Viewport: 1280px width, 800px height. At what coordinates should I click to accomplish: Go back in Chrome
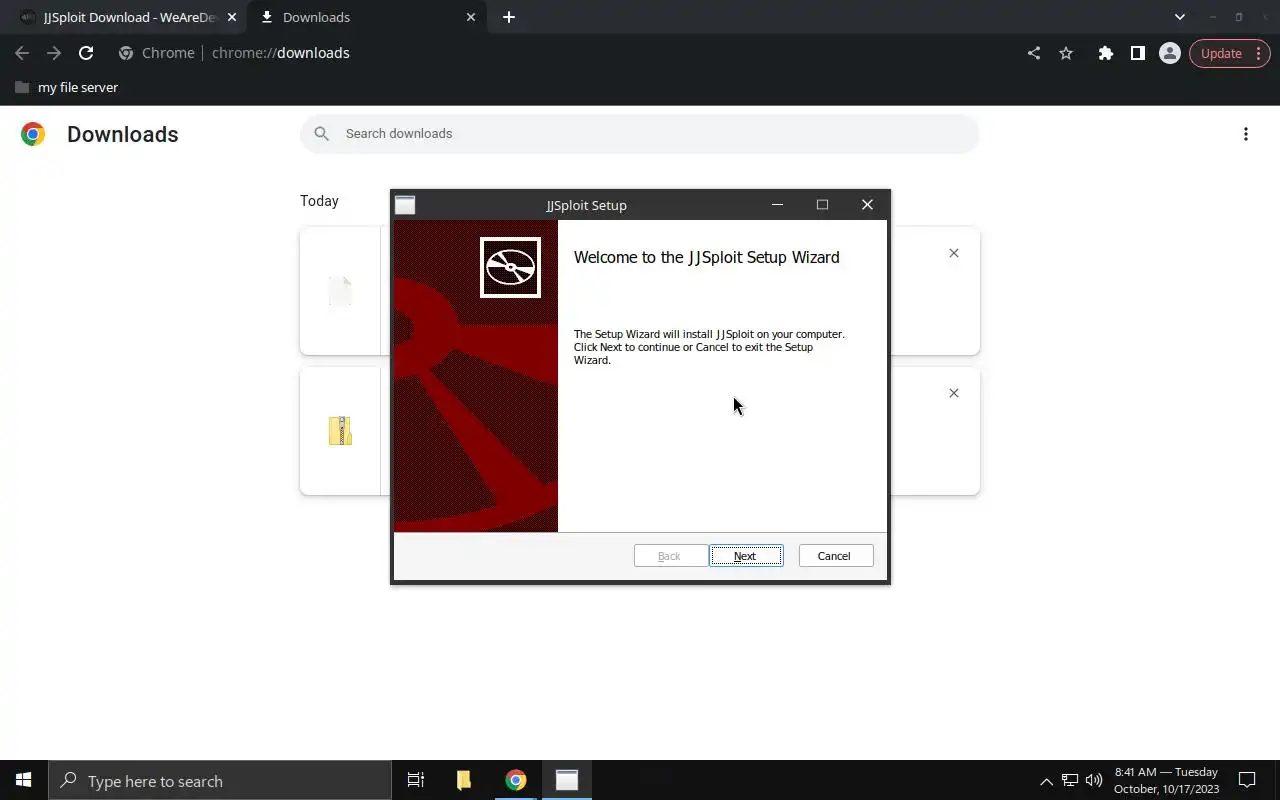coord(22,53)
